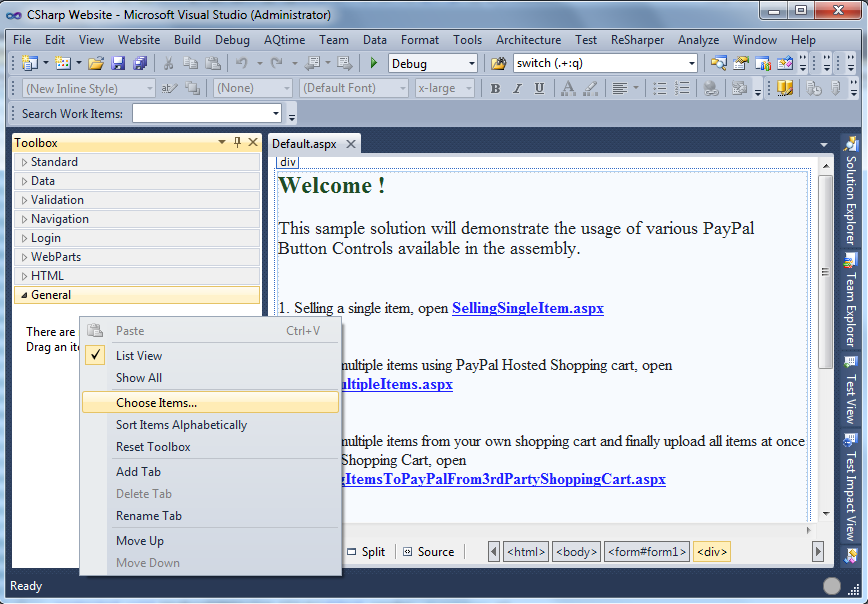Viewport: 868px width, 604px height.
Task: Open the ReSharper menu
Action: (637, 40)
